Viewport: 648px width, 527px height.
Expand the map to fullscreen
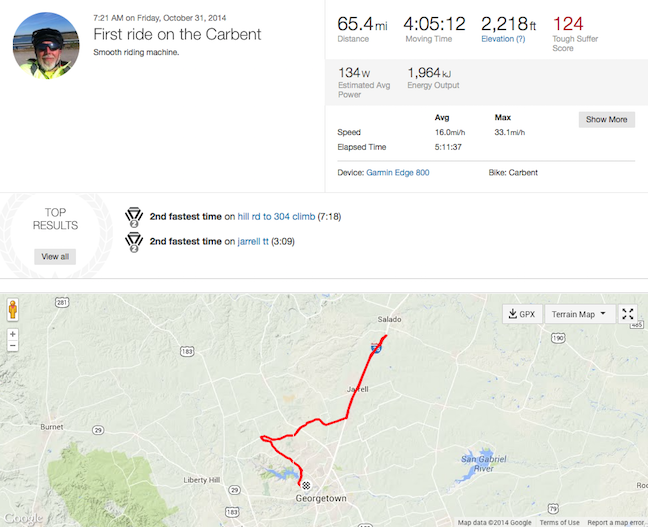627,314
